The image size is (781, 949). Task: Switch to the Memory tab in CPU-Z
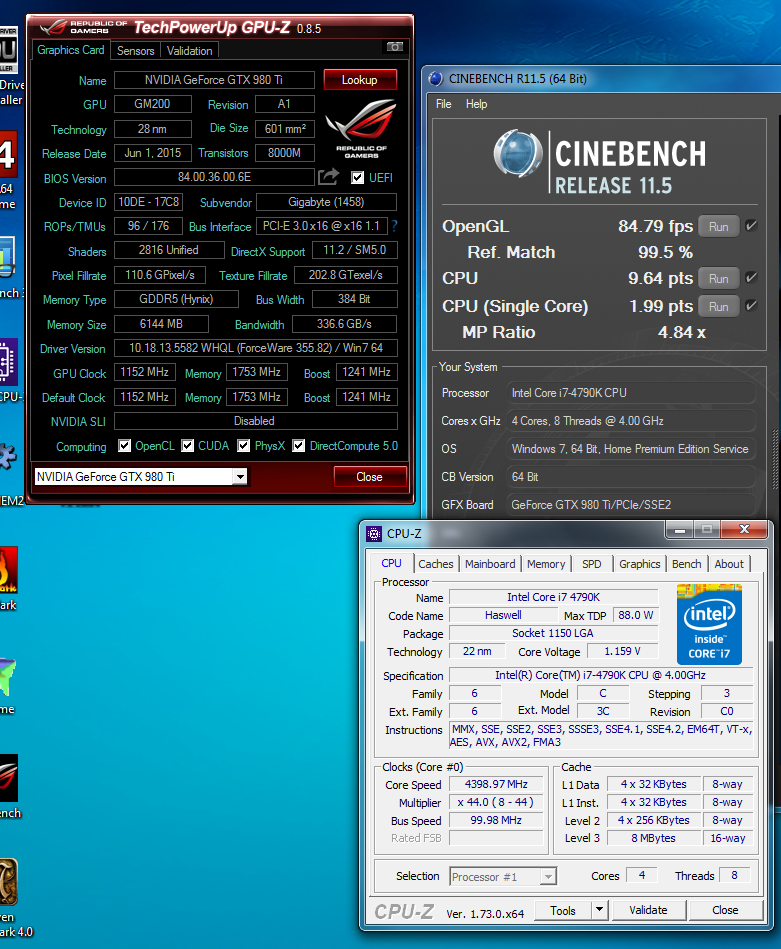[x=546, y=564]
